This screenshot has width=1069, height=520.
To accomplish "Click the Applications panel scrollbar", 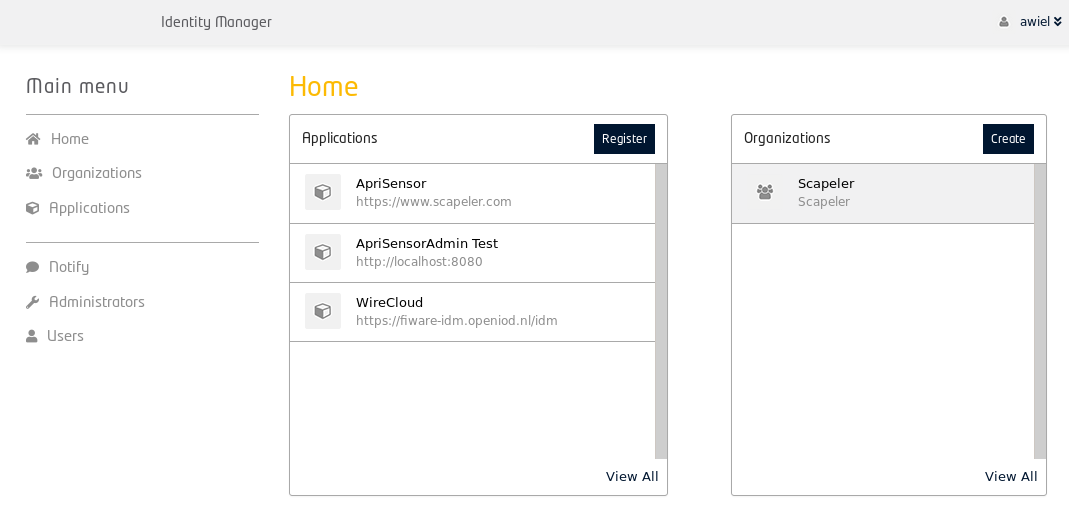I will pyautogui.click(x=661, y=311).
